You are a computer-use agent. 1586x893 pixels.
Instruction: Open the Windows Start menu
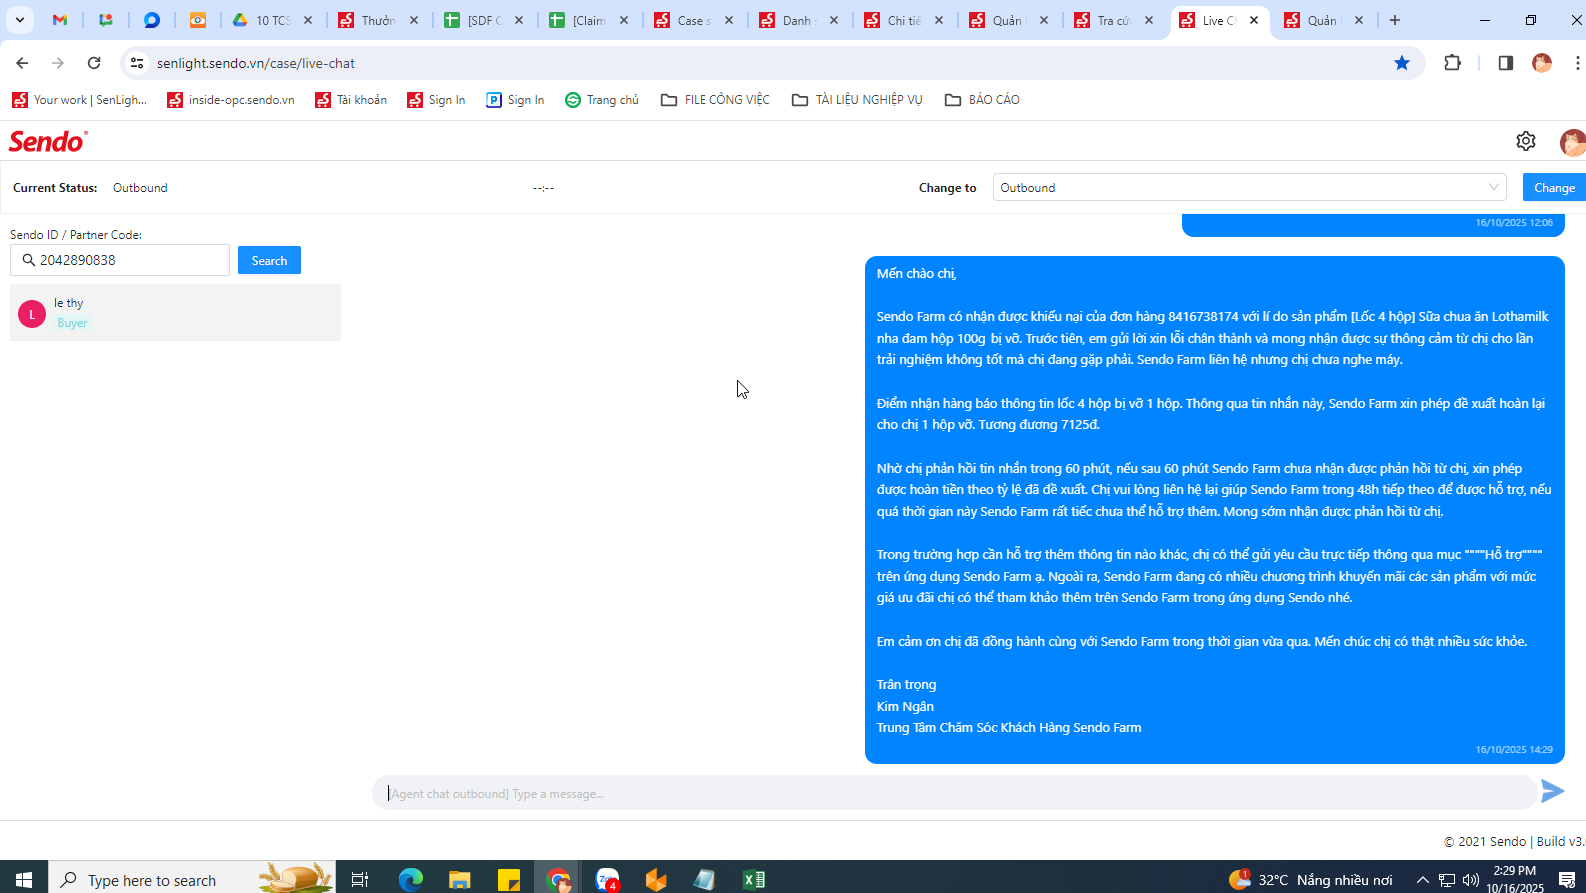tap(24, 879)
